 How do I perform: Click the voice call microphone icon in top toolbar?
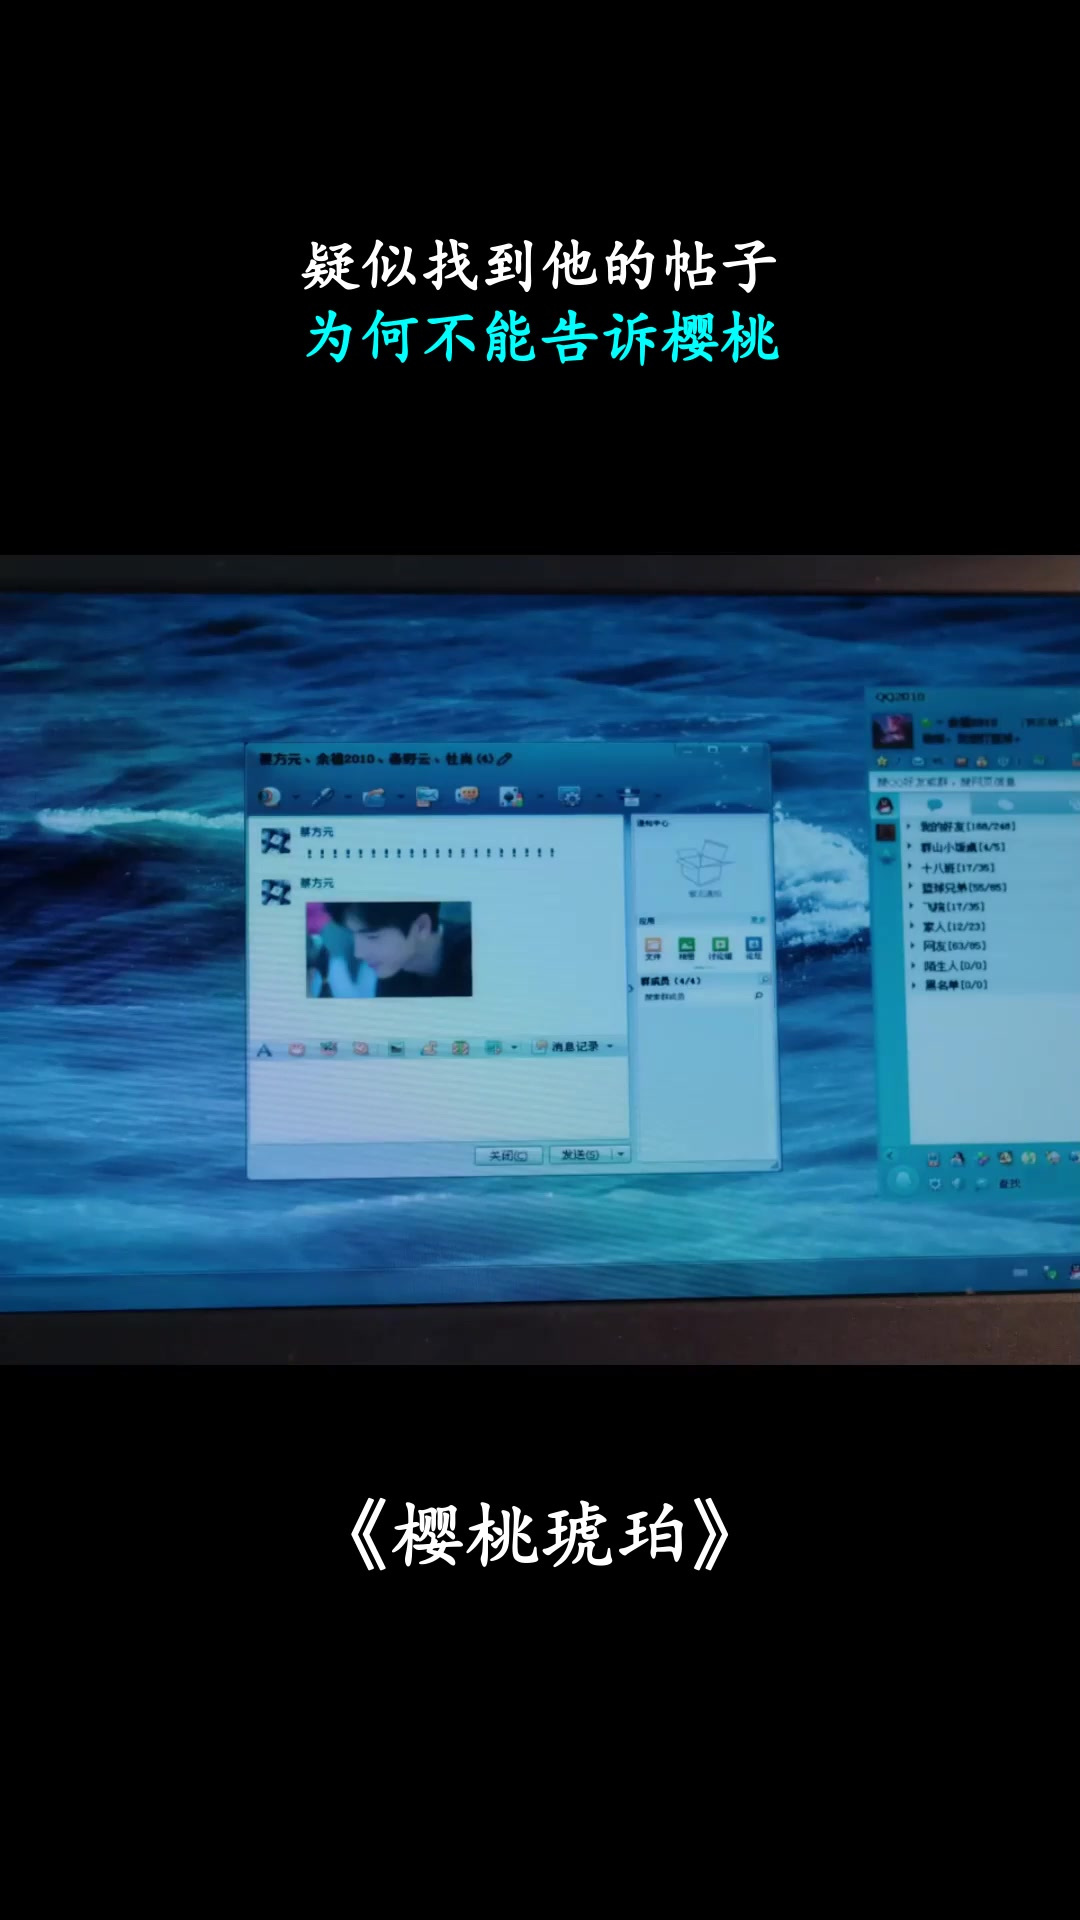point(323,797)
